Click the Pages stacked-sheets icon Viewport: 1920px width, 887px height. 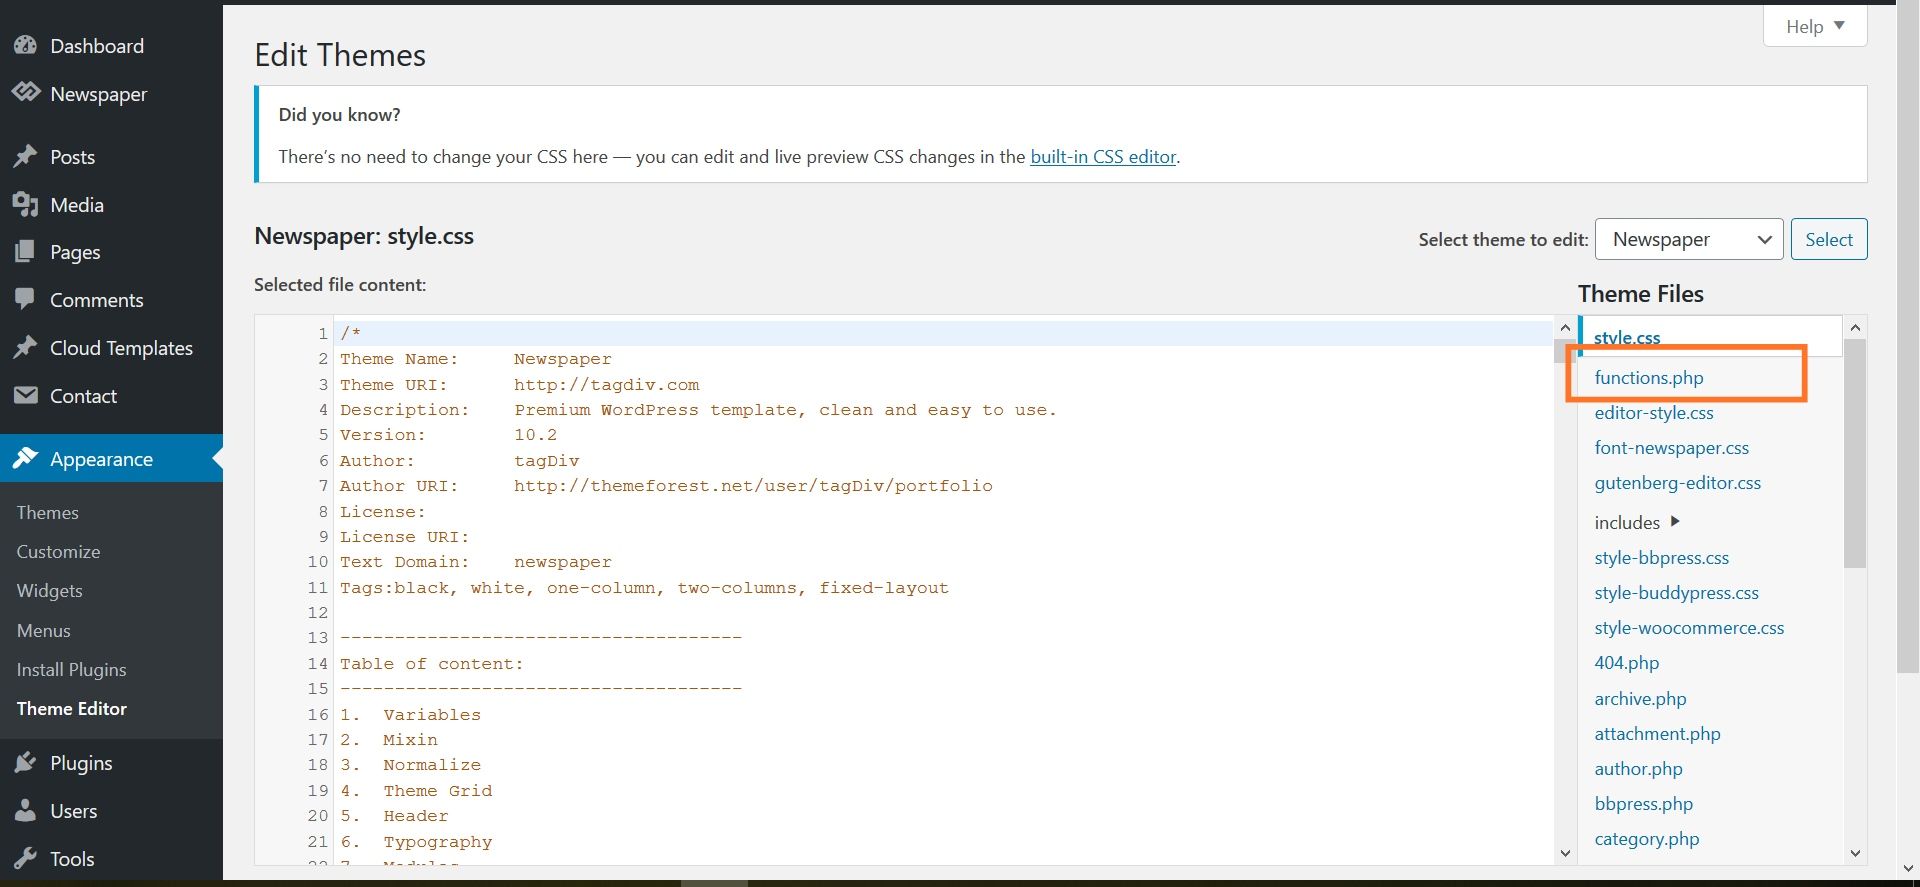25,252
